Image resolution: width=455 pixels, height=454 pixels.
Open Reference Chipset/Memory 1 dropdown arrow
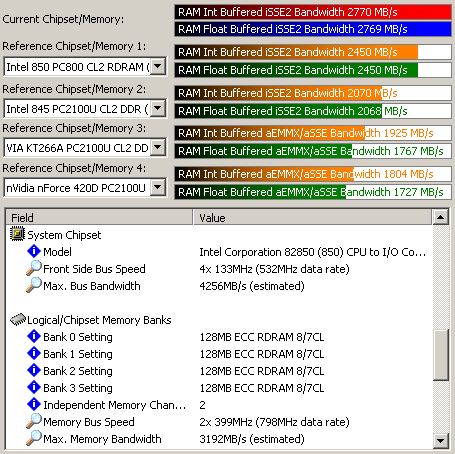158,66
